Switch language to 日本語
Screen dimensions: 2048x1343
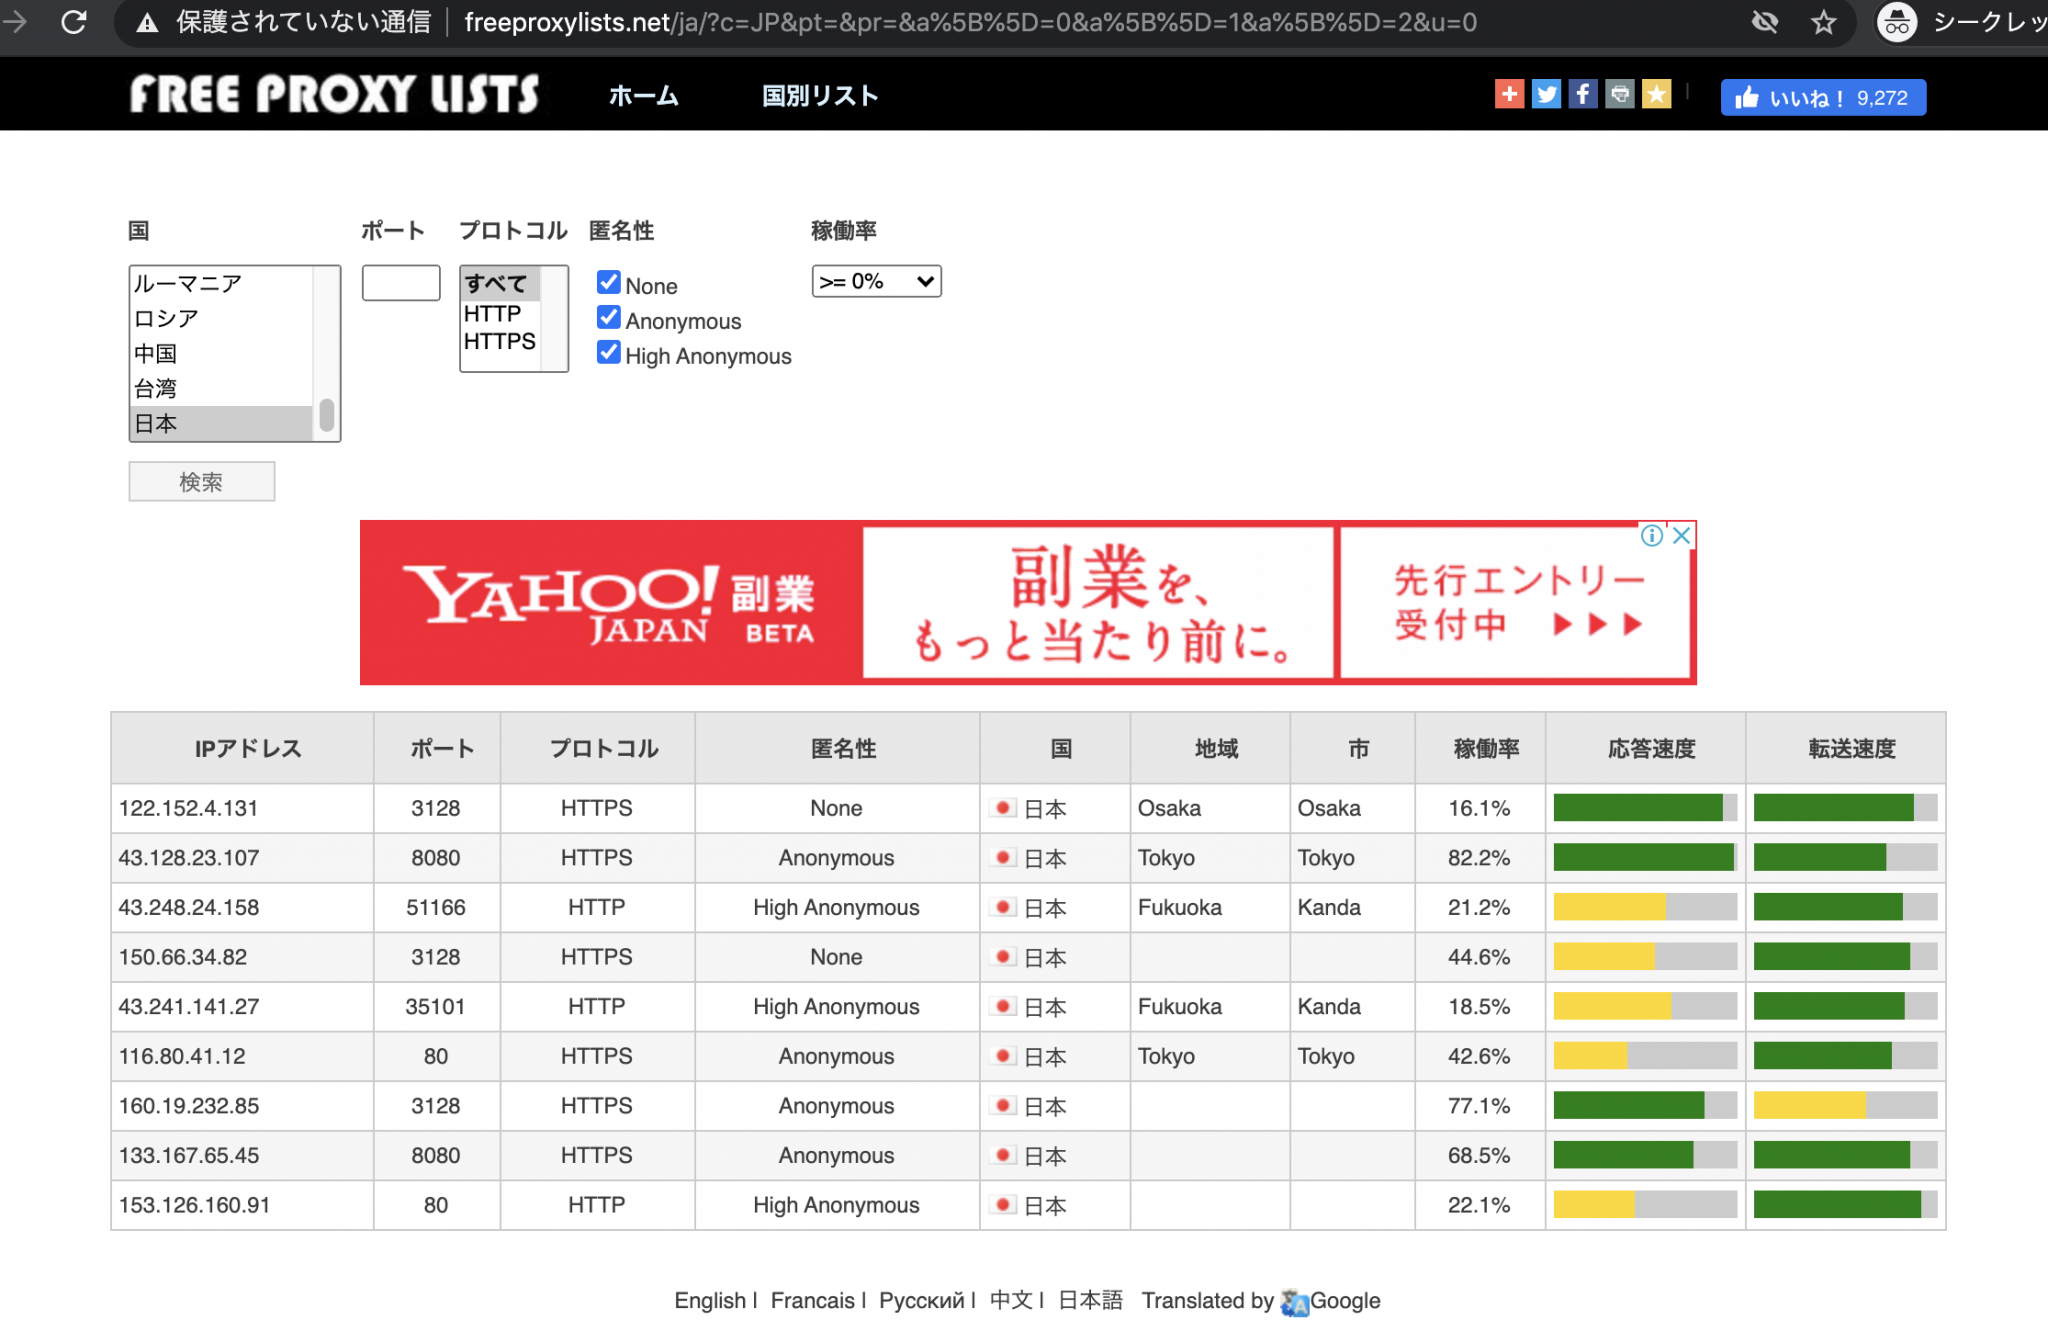(1090, 1301)
